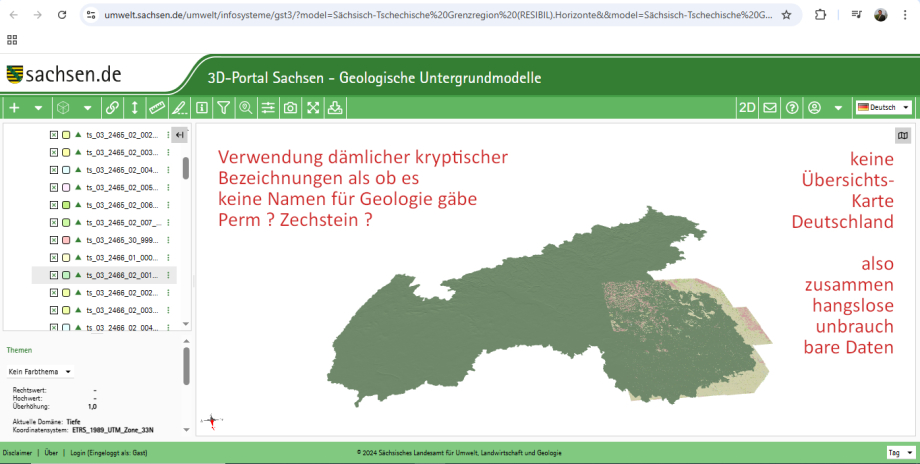Open the filter funnel tool
Screen dimensions: 920x464
point(224,108)
